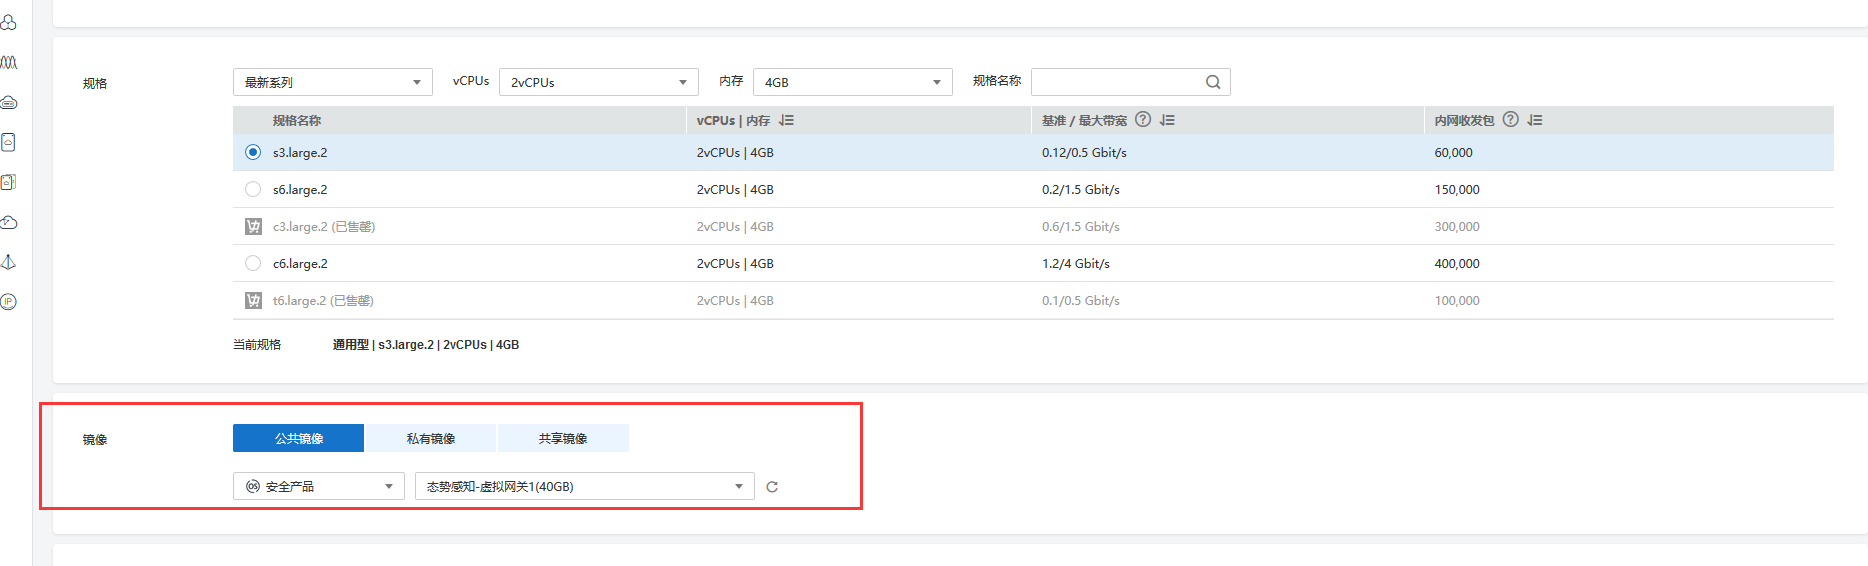1868x566 pixels.
Task: Select the c6.large.2 radio button
Action: 253,264
